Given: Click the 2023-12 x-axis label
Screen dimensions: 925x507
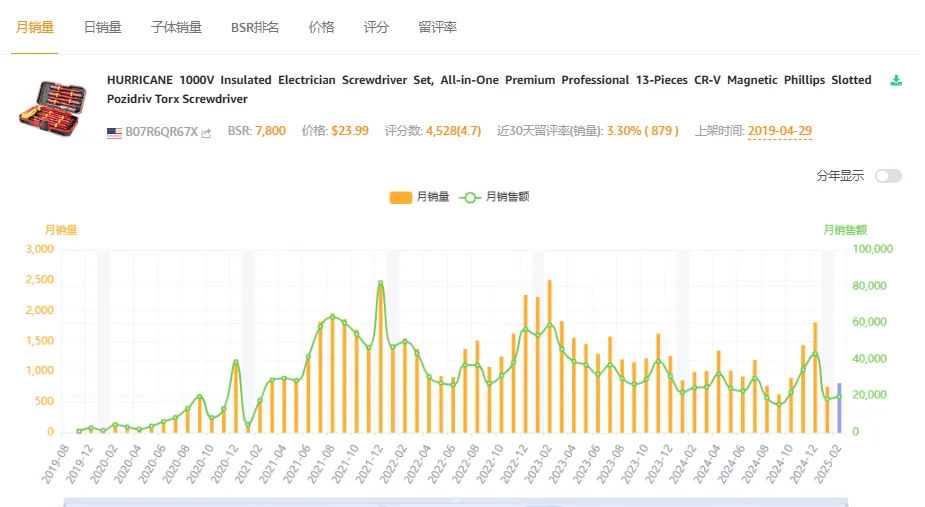Looking at the screenshot, I should [659, 465].
